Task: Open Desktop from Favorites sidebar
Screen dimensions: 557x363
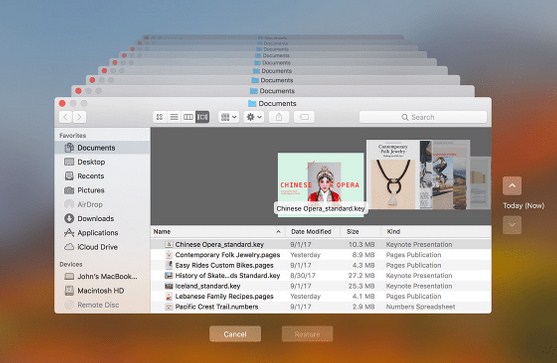Action: [x=102, y=162]
